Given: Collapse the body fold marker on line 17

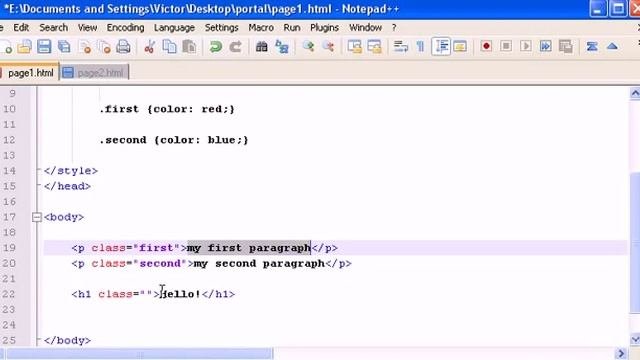Looking at the screenshot, I should [x=37, y=217].
